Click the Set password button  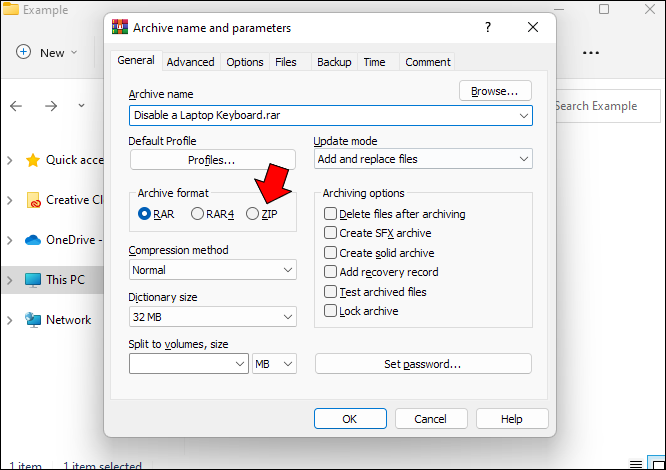click(423, 364)
